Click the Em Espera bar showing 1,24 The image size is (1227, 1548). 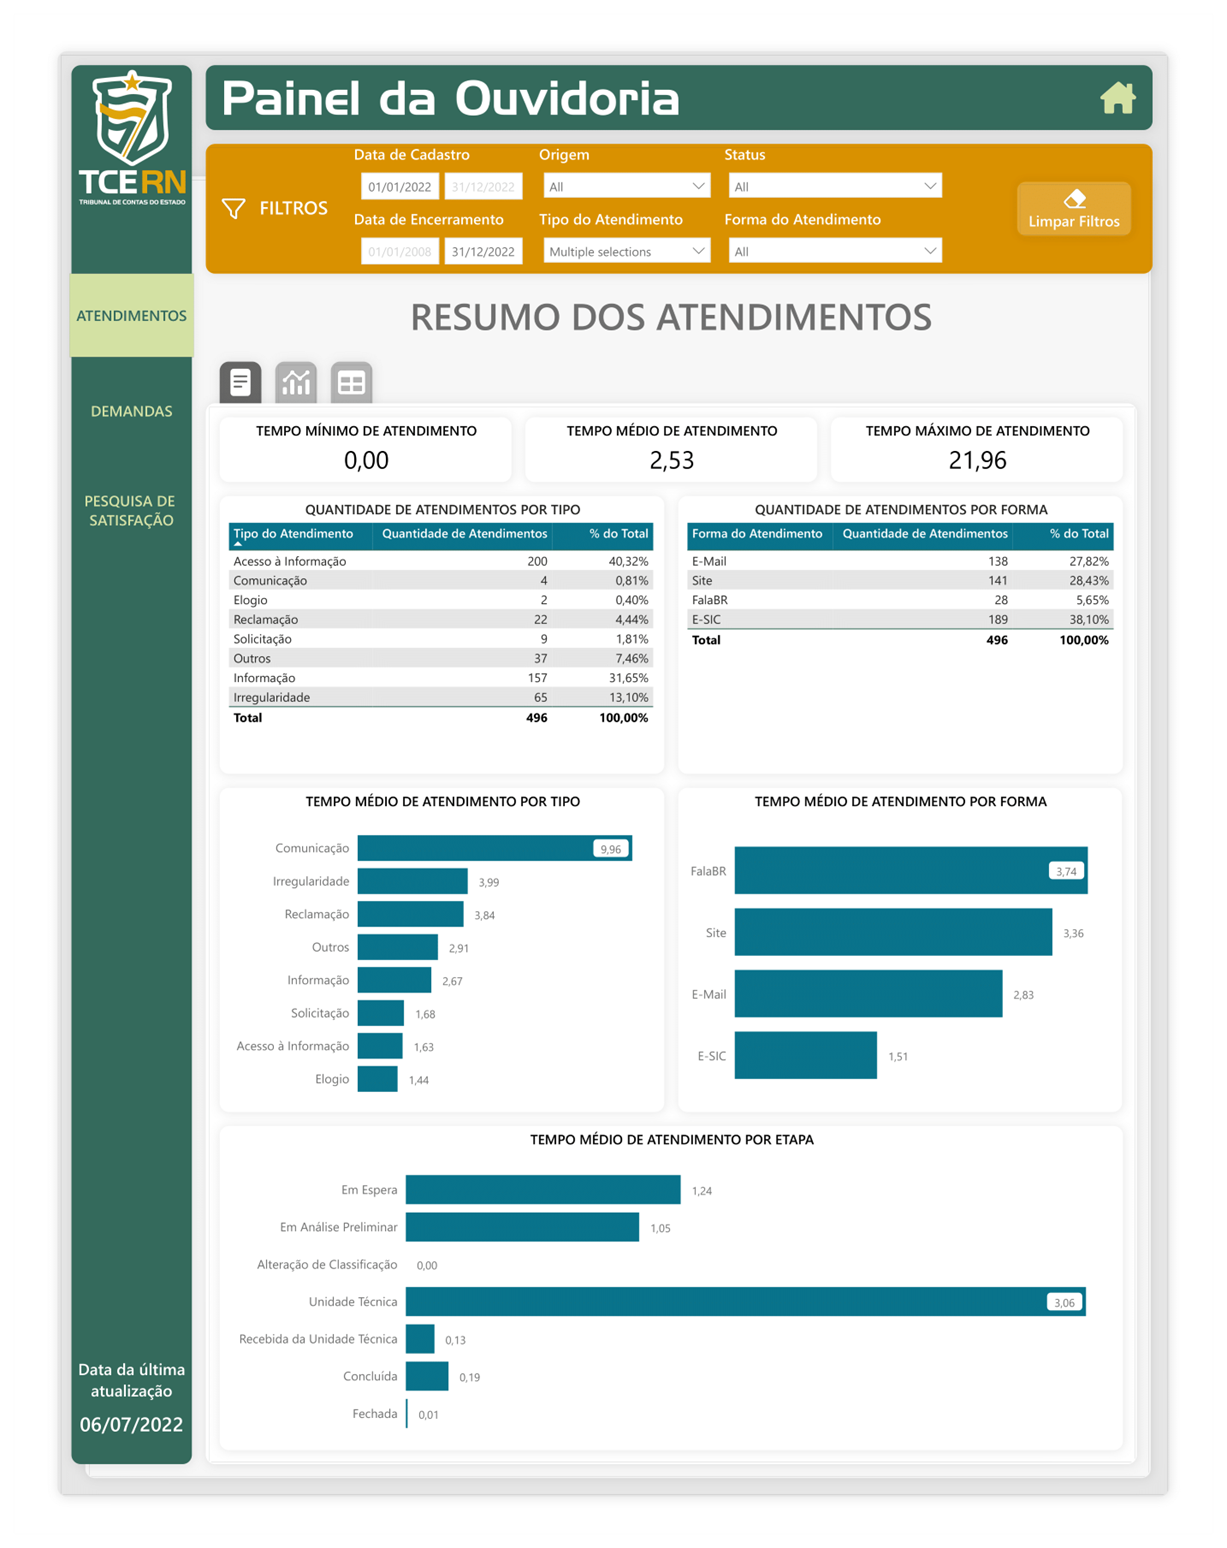(x=543, y=1190)
